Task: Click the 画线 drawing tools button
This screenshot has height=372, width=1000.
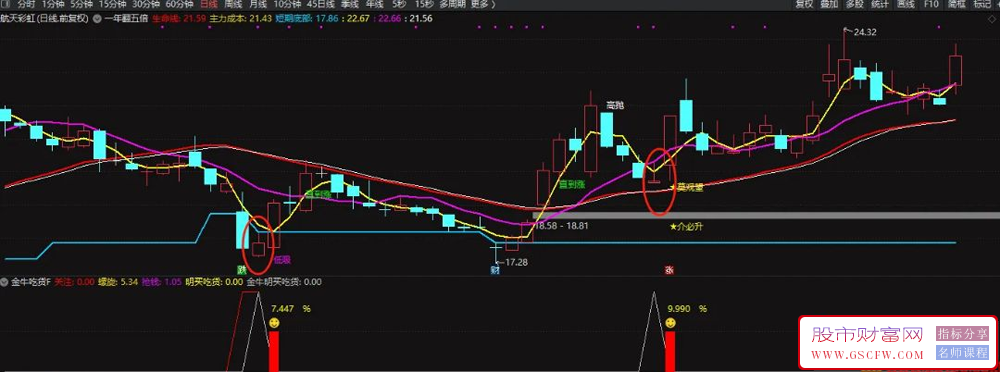Action: (906, 4)
